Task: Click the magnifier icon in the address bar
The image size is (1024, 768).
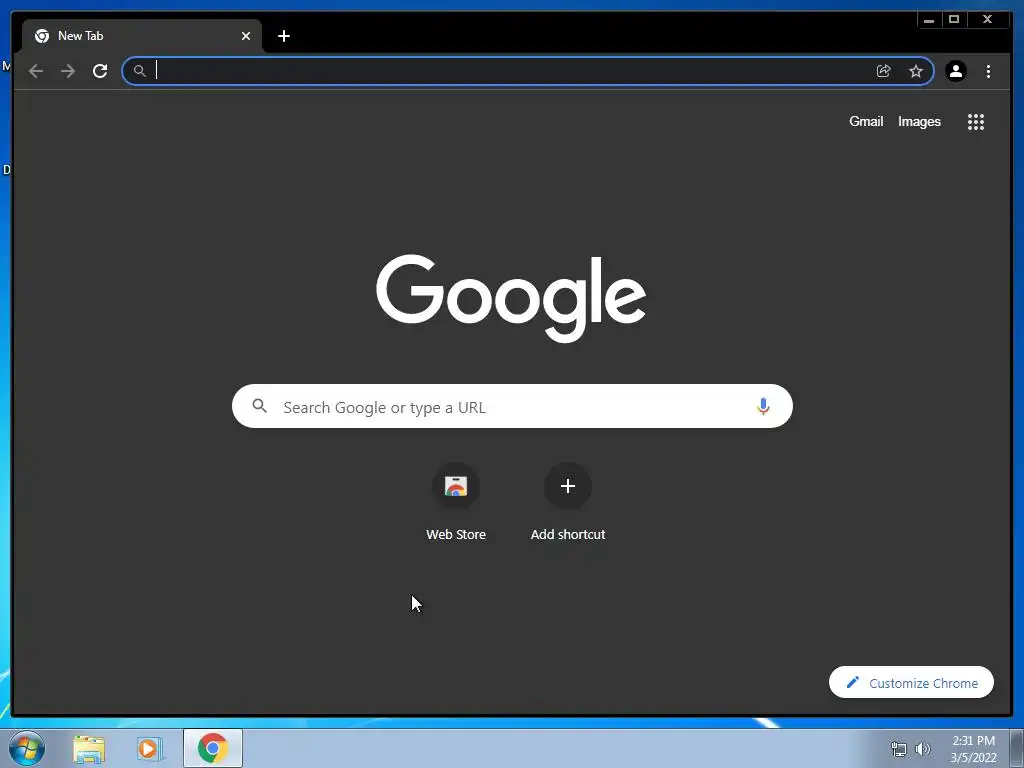Action: [x=139, y=71]
